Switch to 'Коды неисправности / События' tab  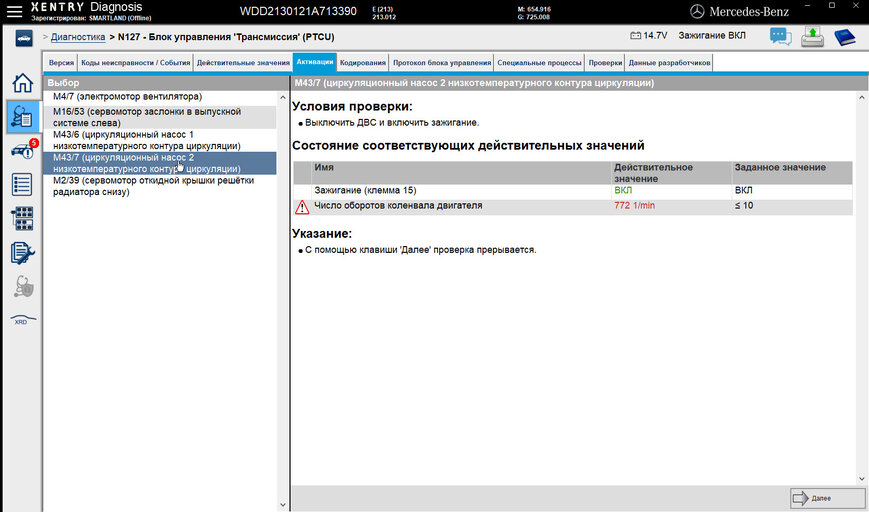tap(135, 63)
